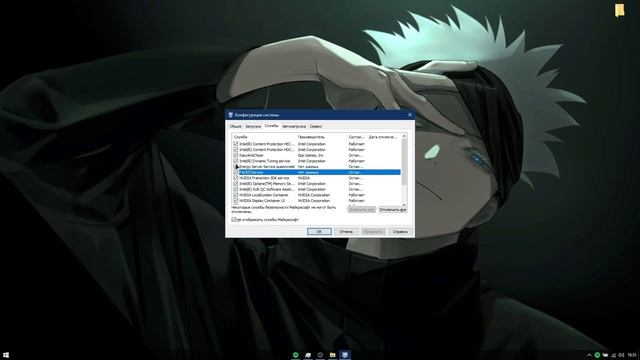Switch to the Загрузка tab
This screenshot has height=360, width=640.
253,127
